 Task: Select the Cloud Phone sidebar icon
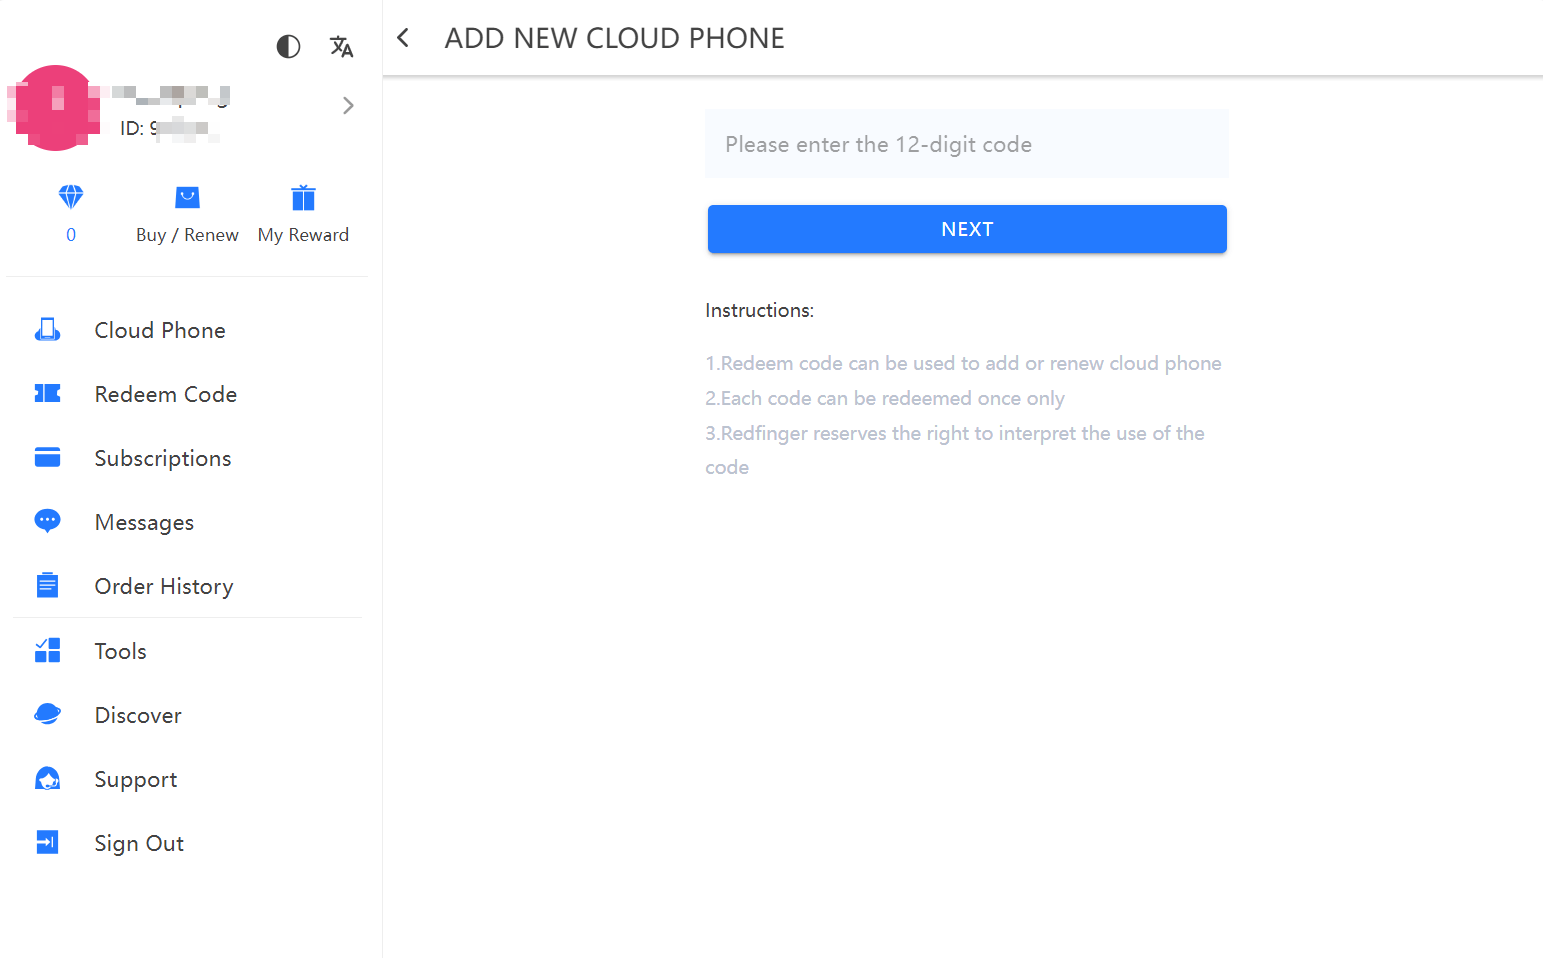click(47, 329)
